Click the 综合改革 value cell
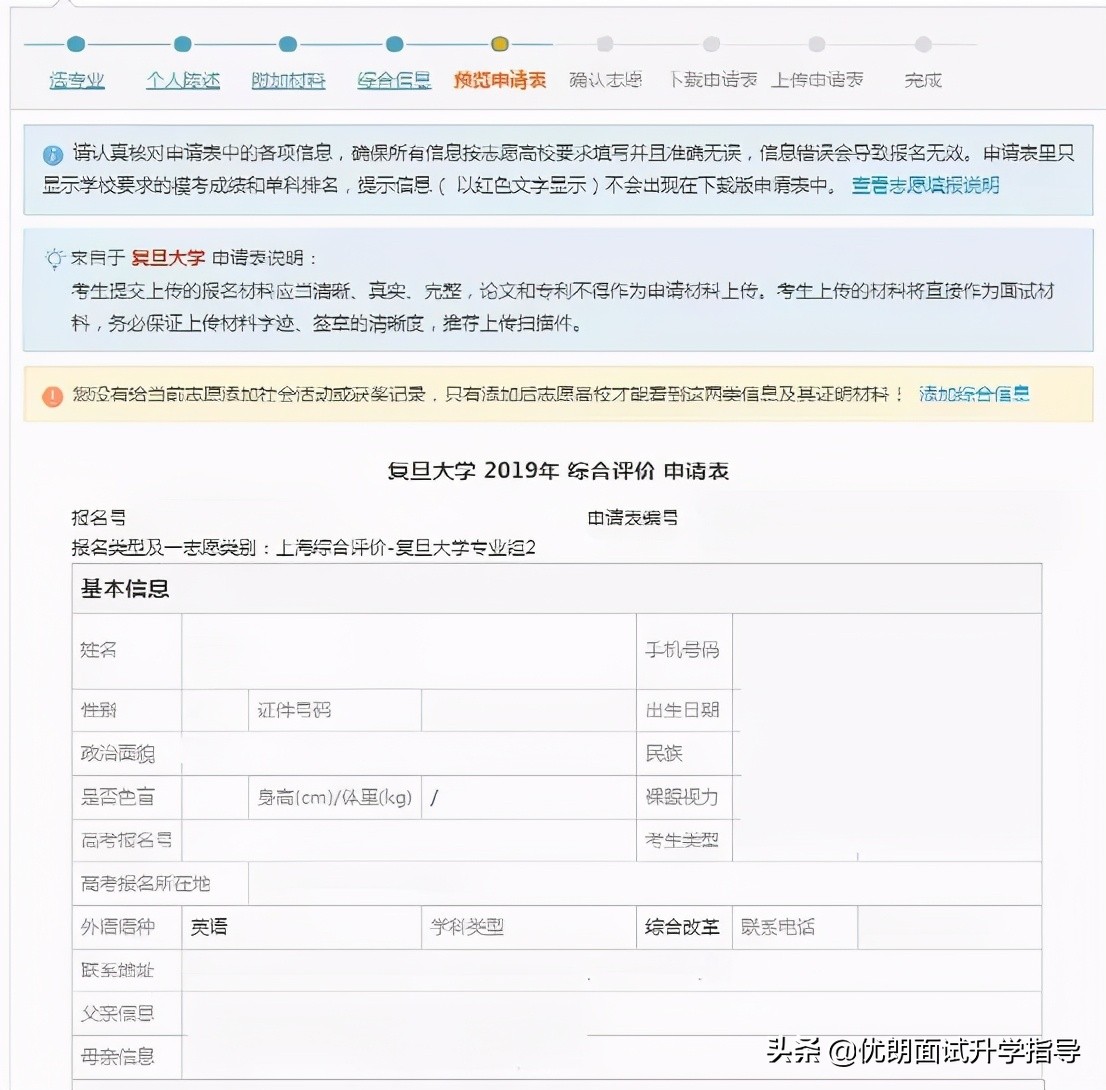The image size is (1106, 1090). pyautogui.click(x=682, y=926)
